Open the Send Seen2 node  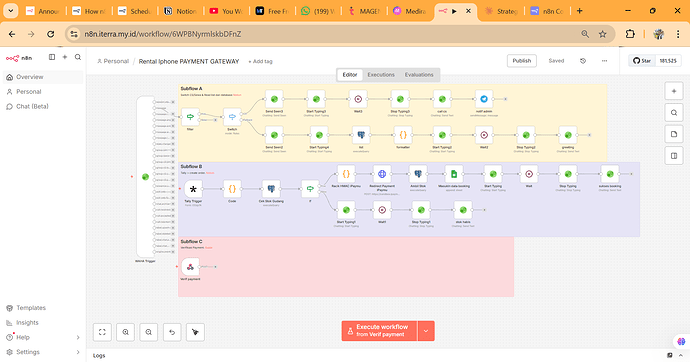pyautogui.click(x=274, y=135)
